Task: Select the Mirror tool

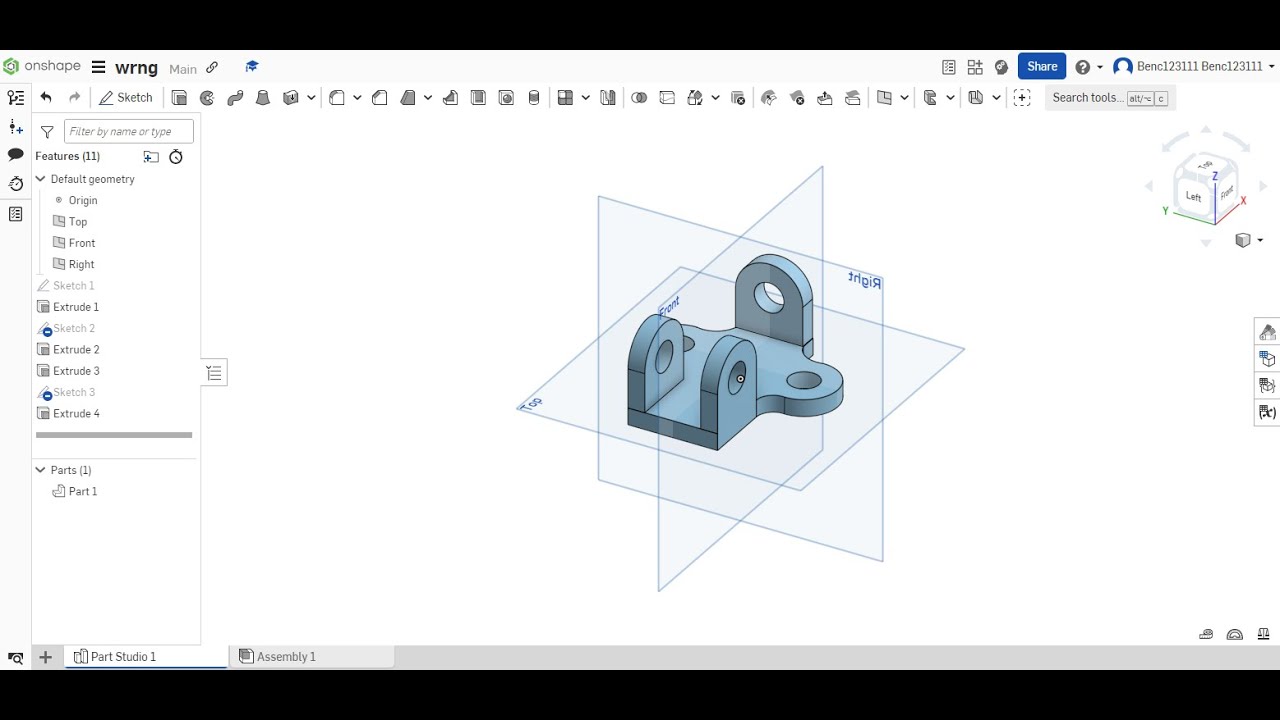Action: click(608, 97)
